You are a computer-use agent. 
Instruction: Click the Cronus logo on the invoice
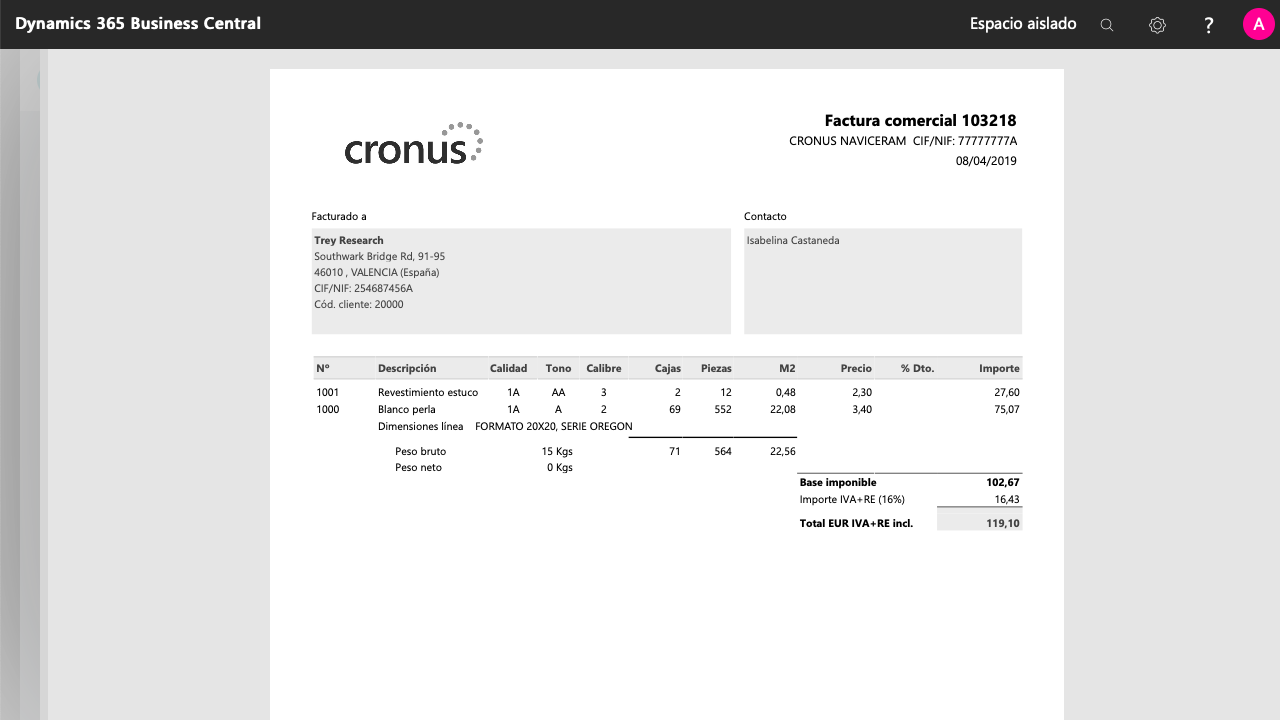coord(413,144)
